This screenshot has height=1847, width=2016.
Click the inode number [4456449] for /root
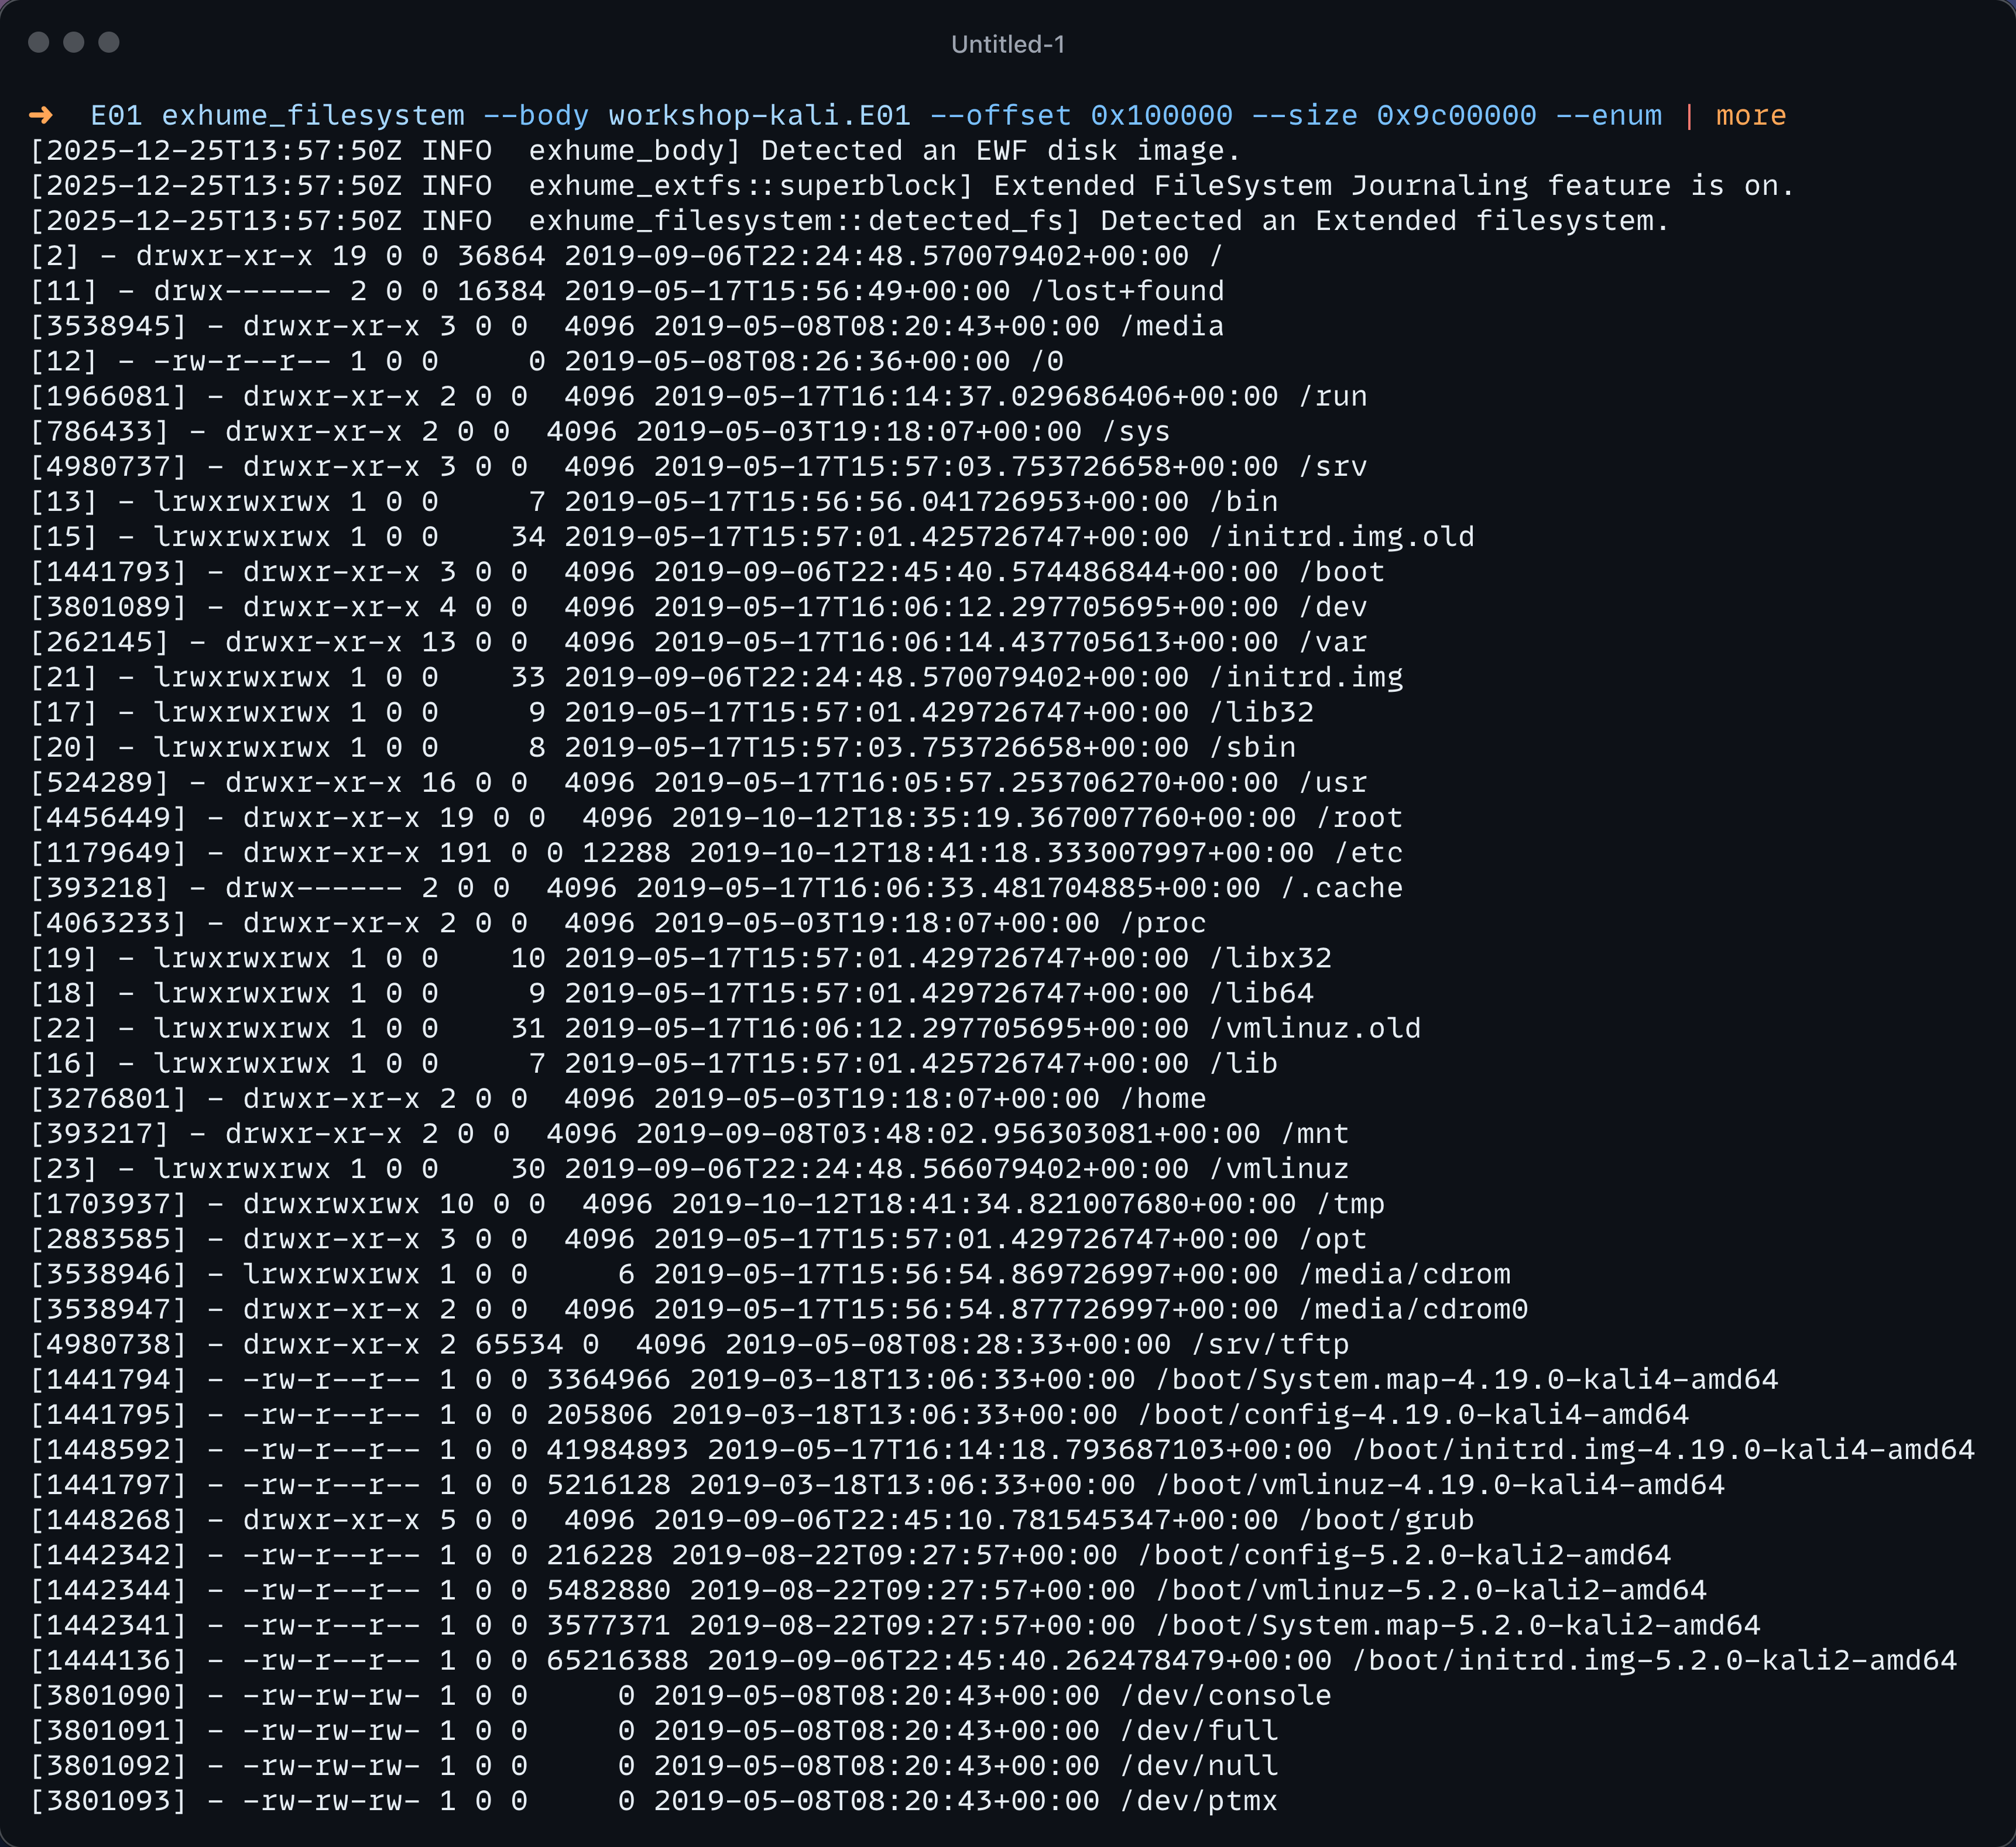point(108,818)
